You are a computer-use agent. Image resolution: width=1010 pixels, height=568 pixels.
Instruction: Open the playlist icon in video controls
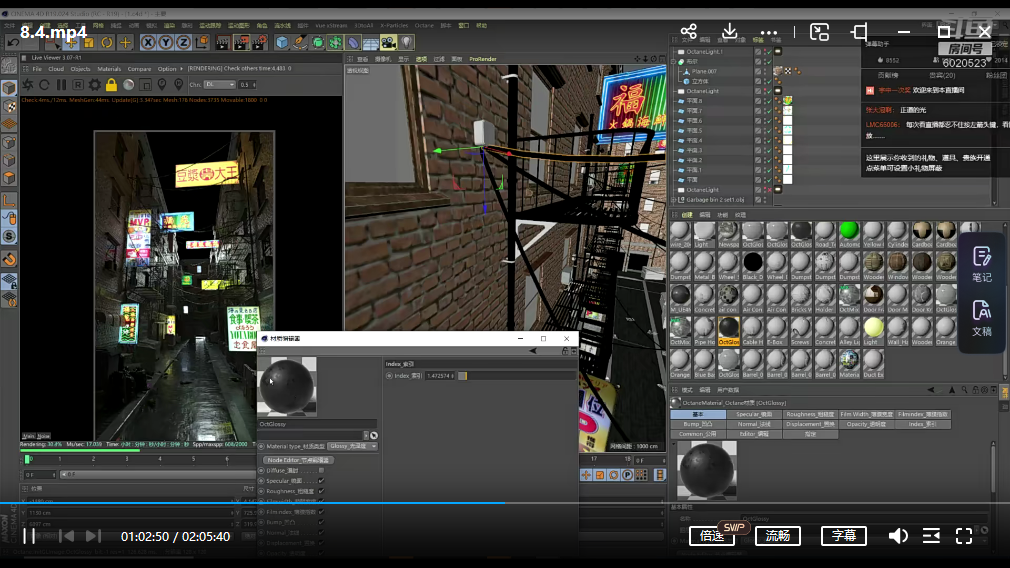tap(931, 536)
